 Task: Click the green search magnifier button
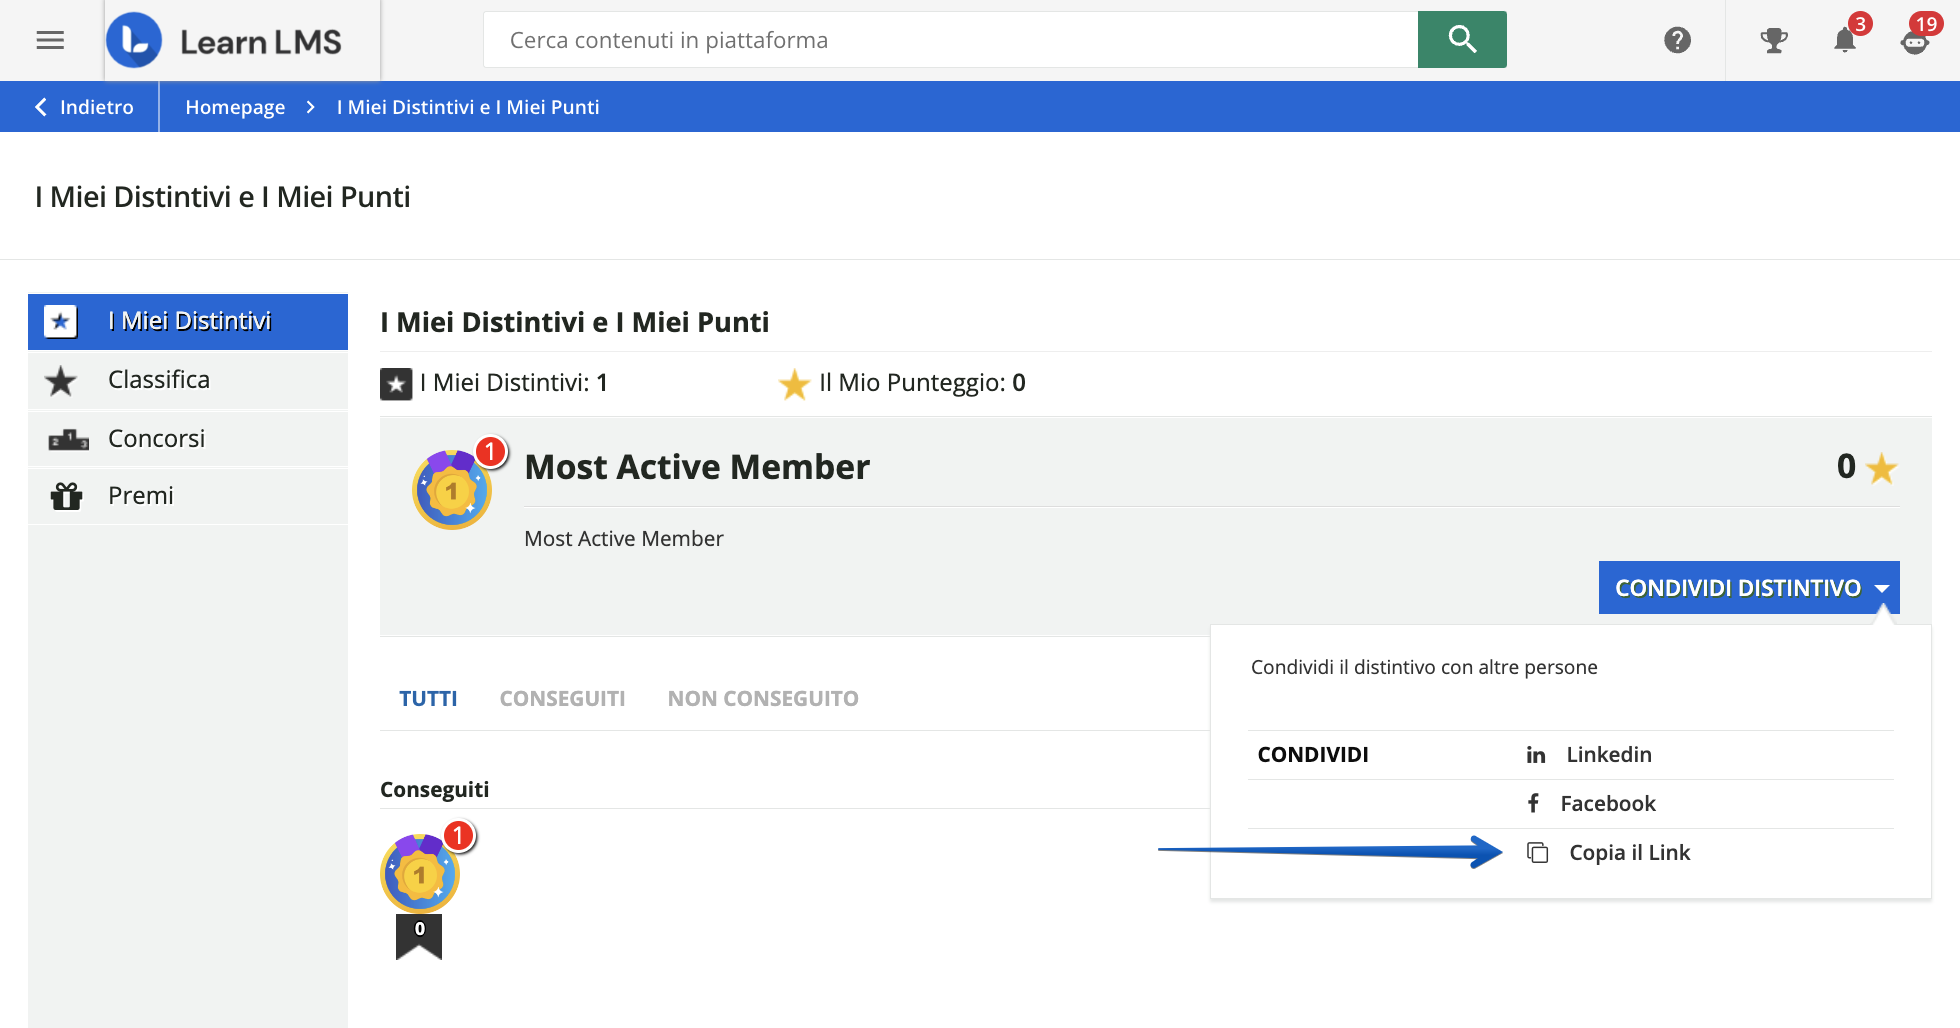point(1461,40)
